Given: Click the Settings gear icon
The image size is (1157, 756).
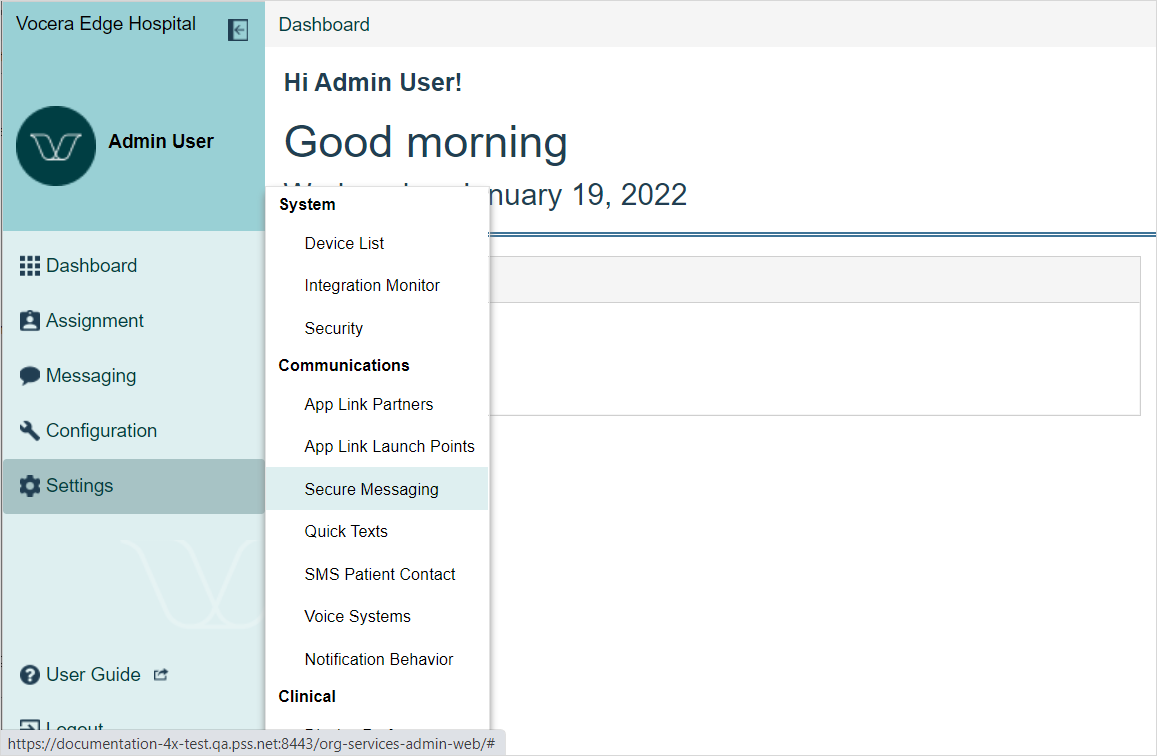Looking at the screenshot, I should 30,486.
